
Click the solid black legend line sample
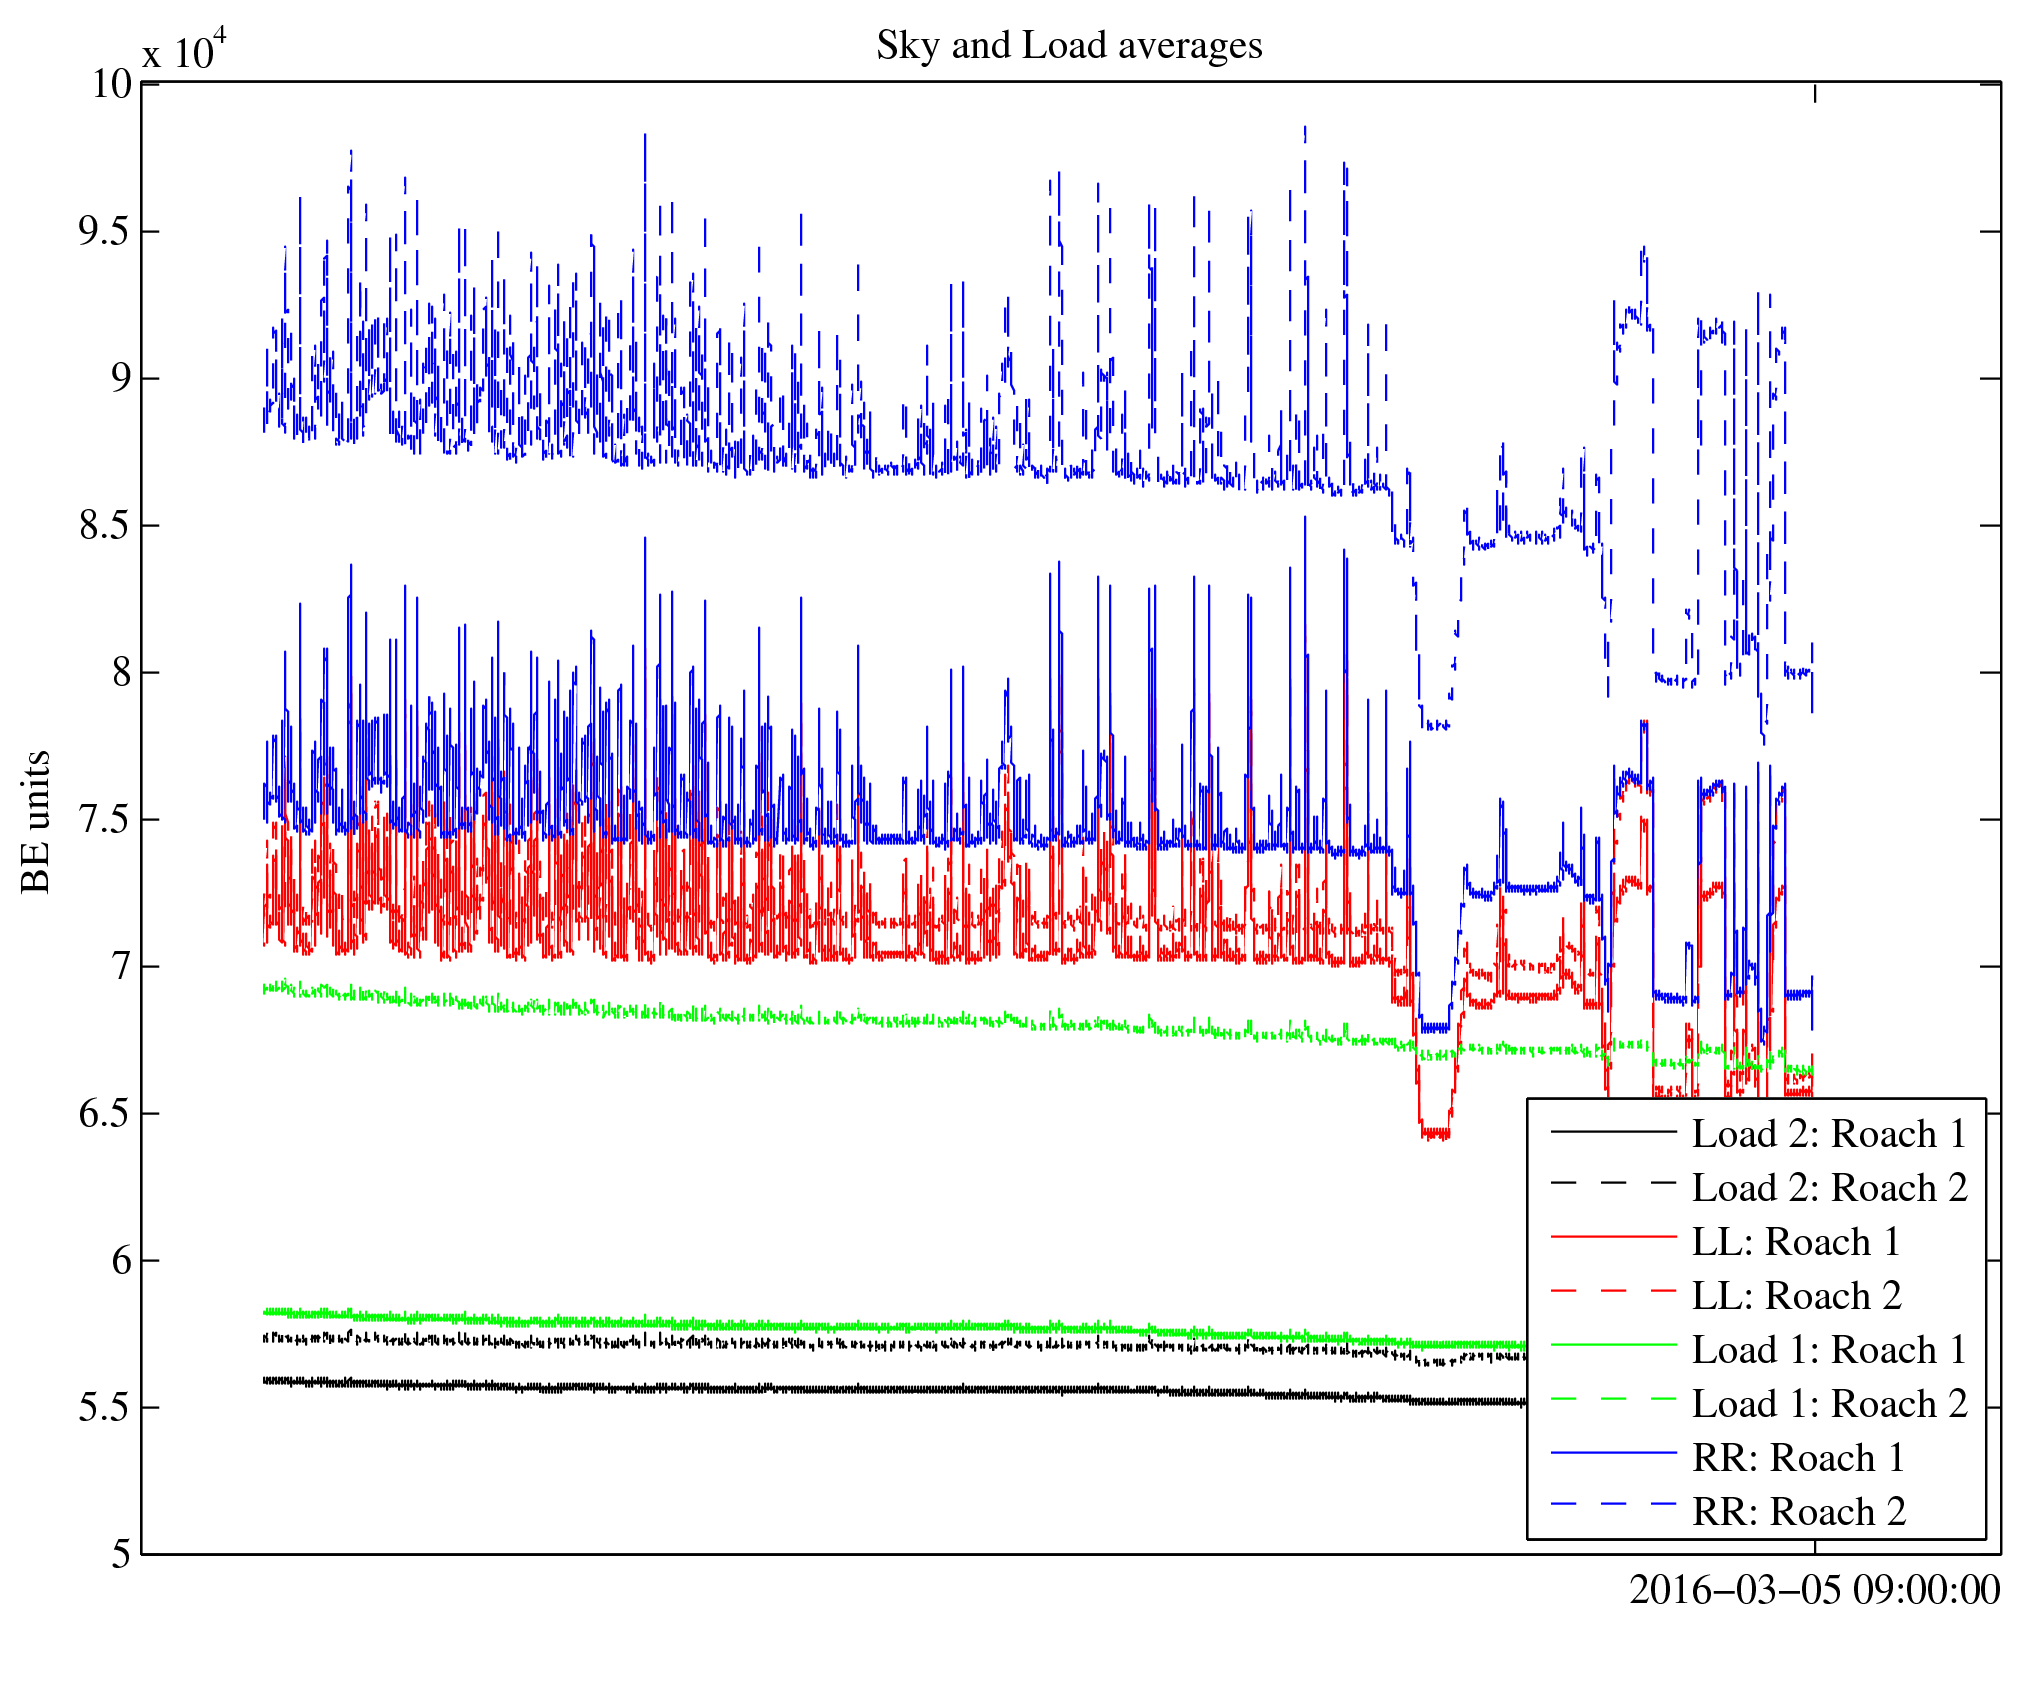tap(1612, 1131)
